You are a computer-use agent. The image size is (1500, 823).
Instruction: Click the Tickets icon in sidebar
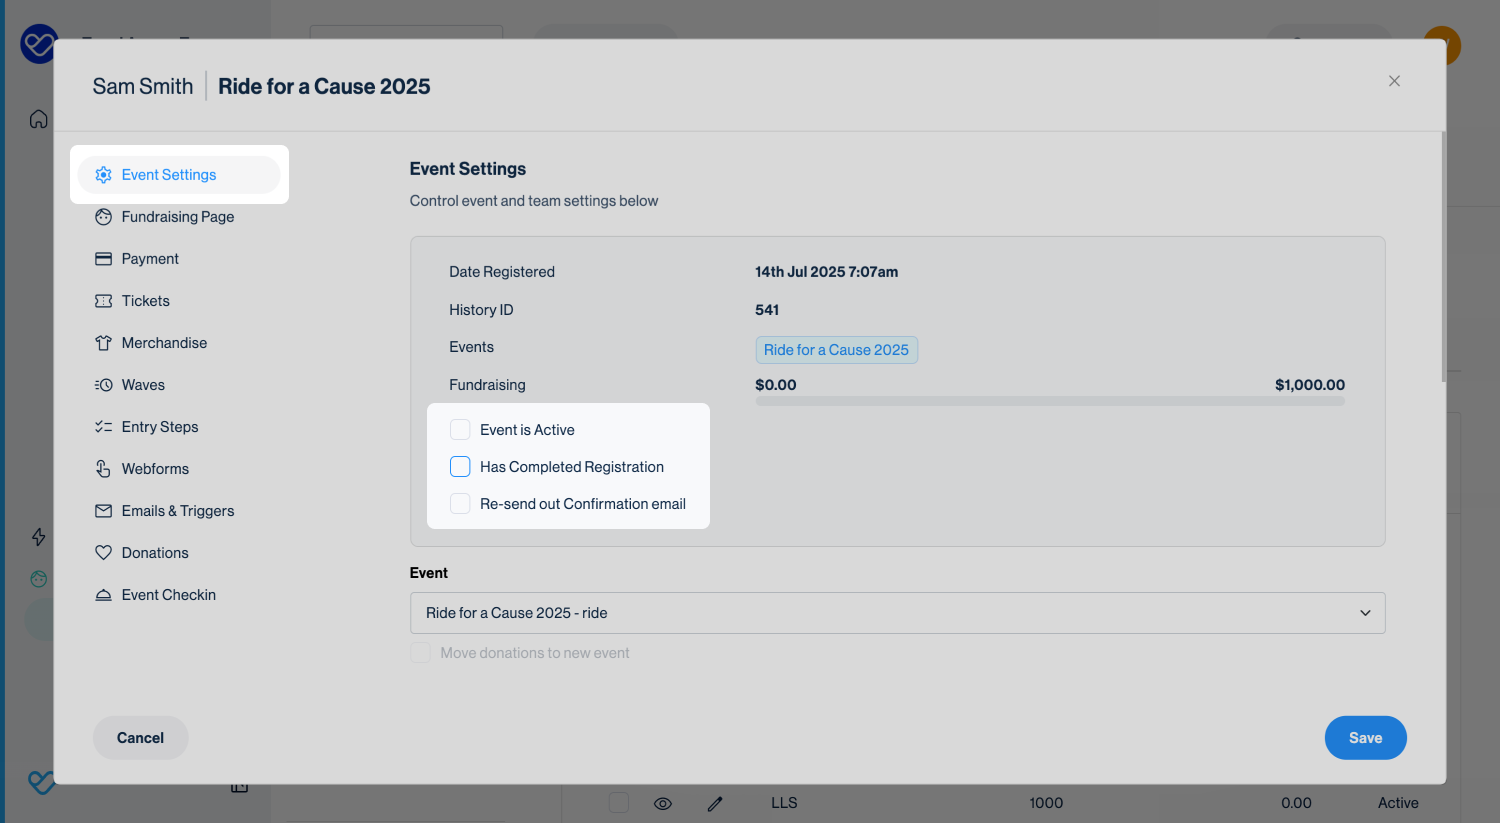(x=103, y=301)
